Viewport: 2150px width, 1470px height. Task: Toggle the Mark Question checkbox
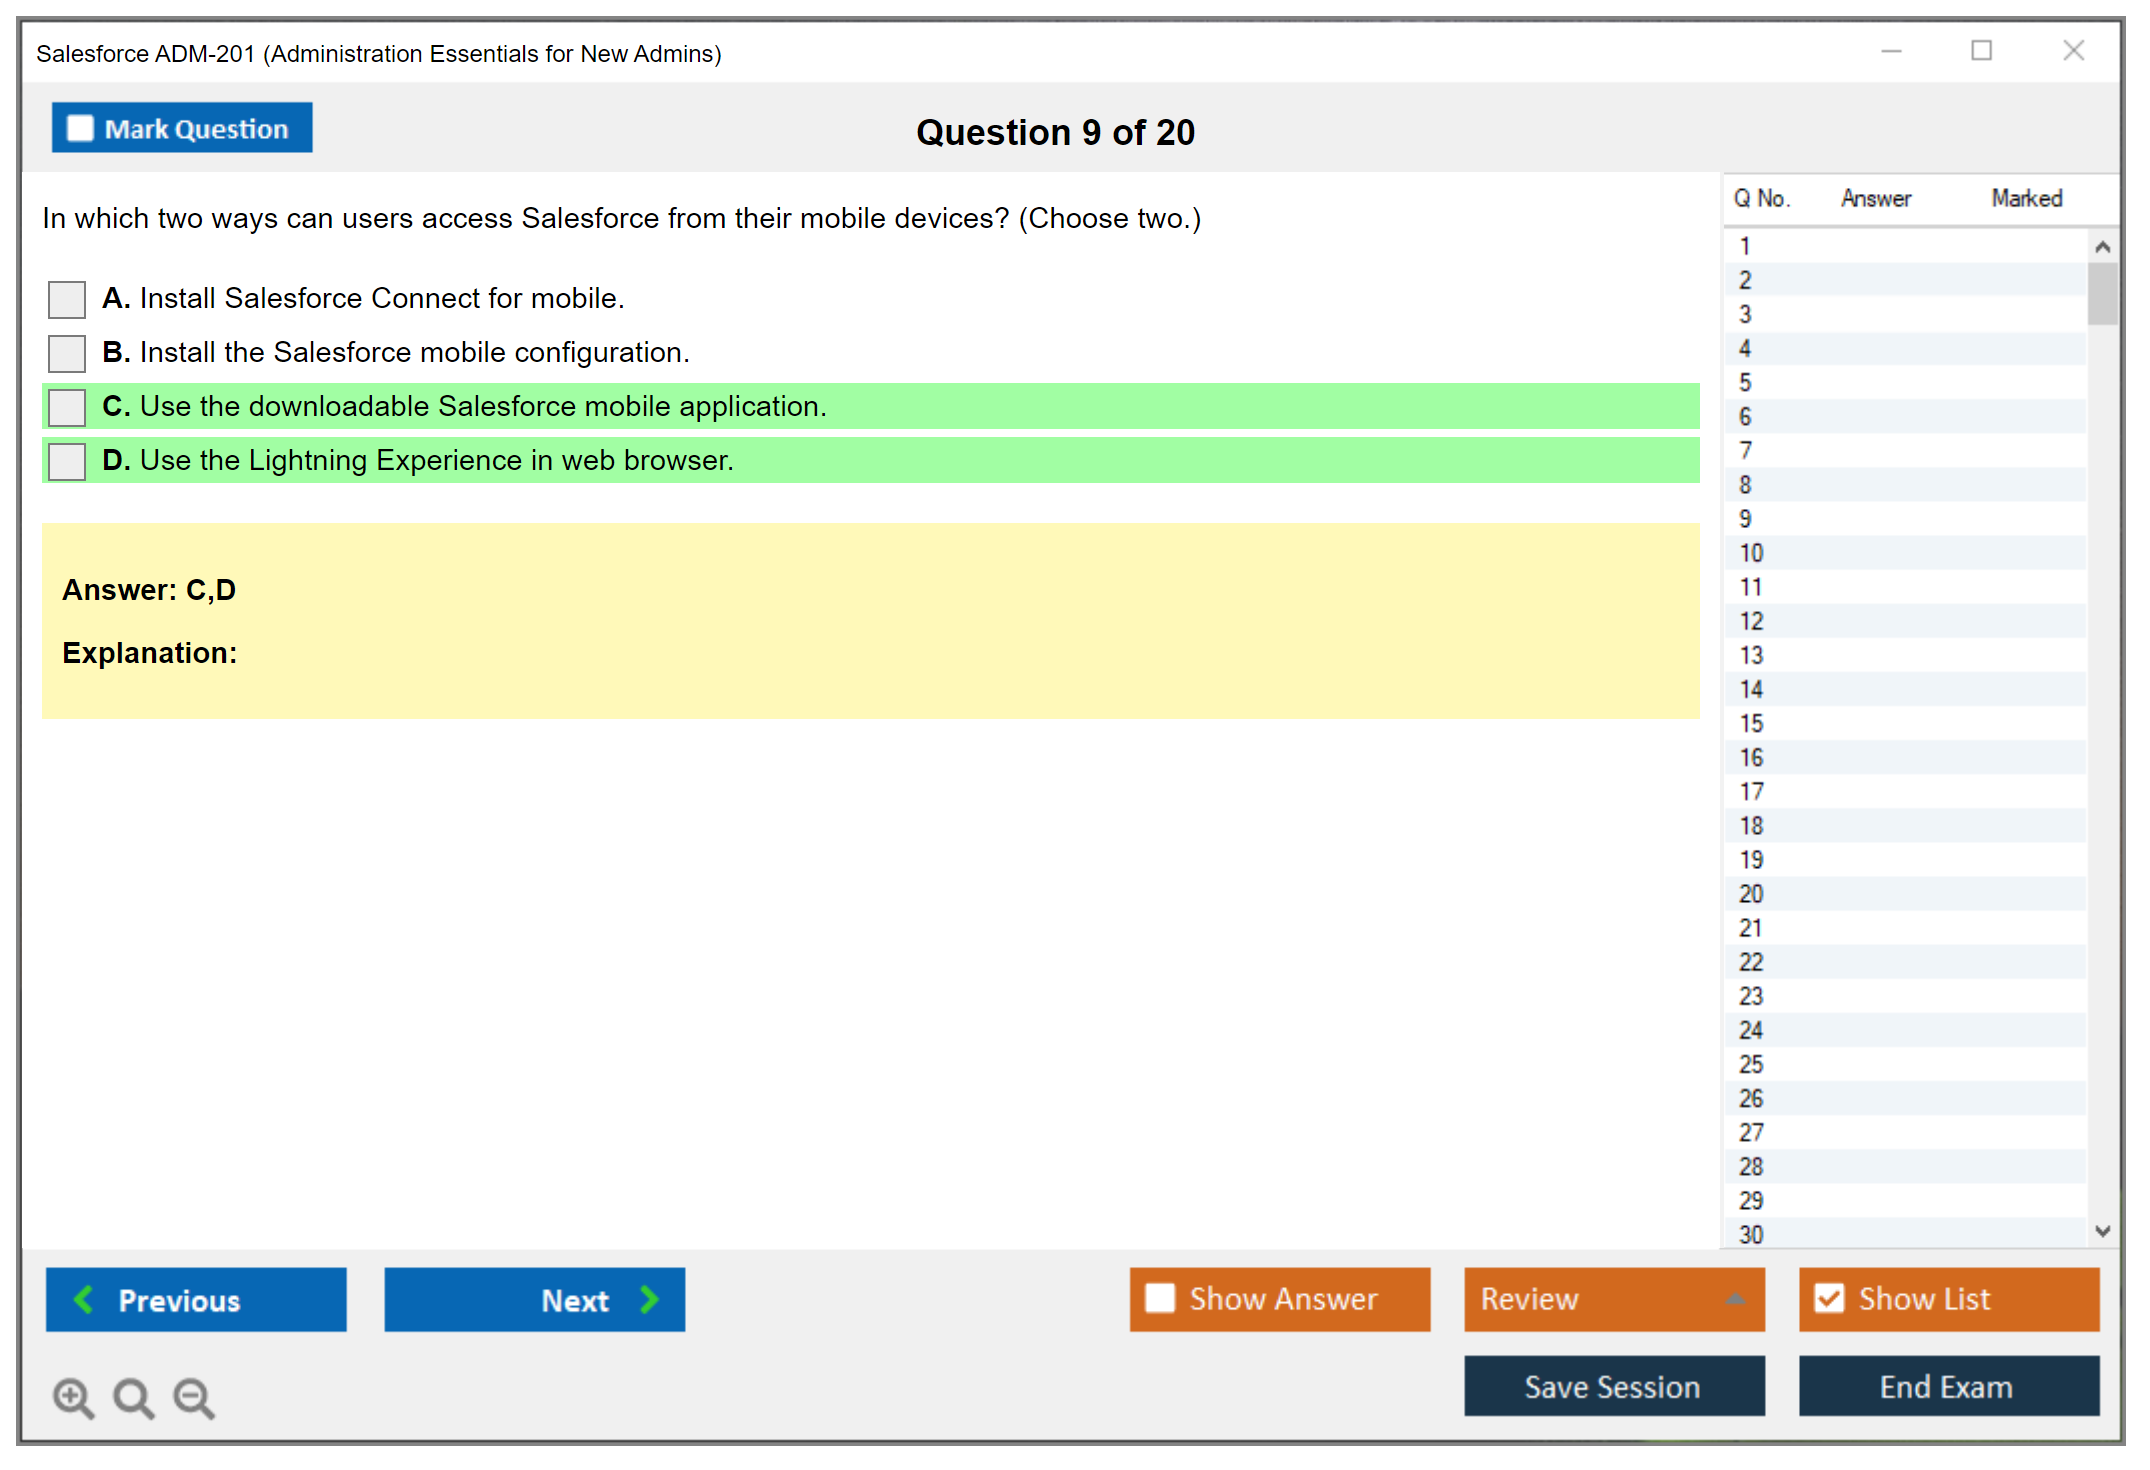click(x=81, y=129)
